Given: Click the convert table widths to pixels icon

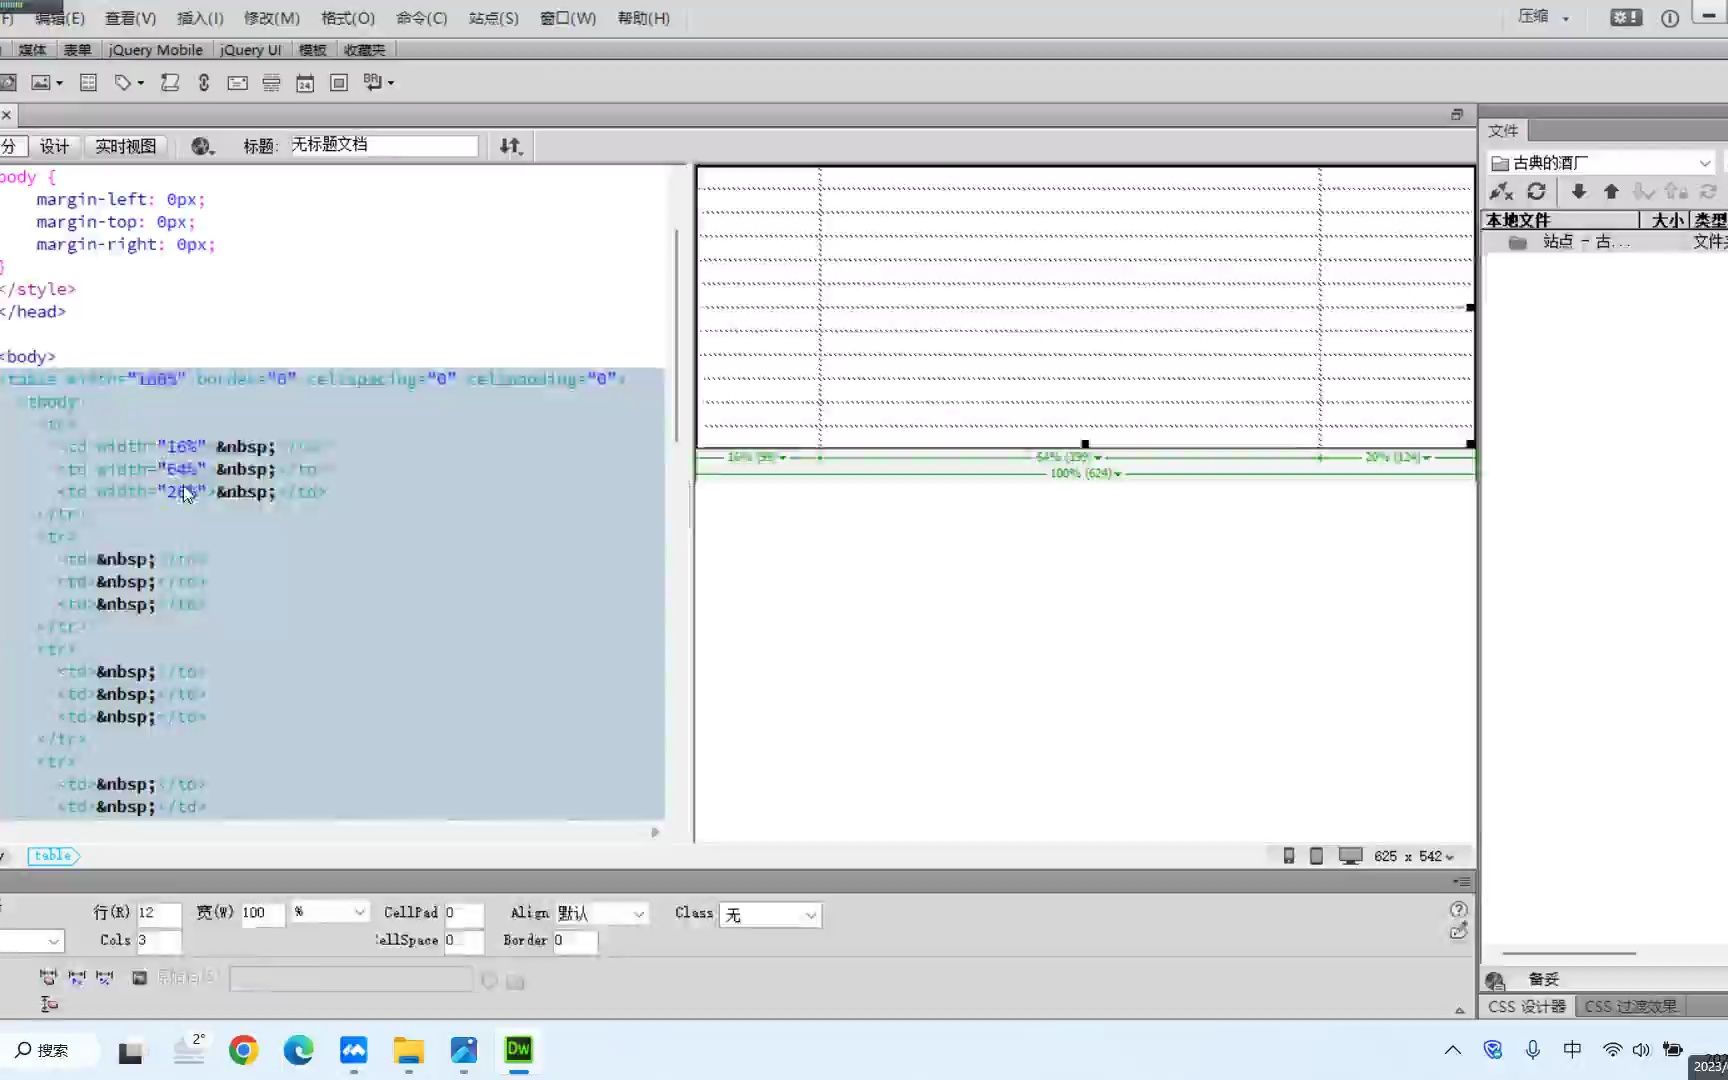Looking at the screenshot, I should 76,977.
